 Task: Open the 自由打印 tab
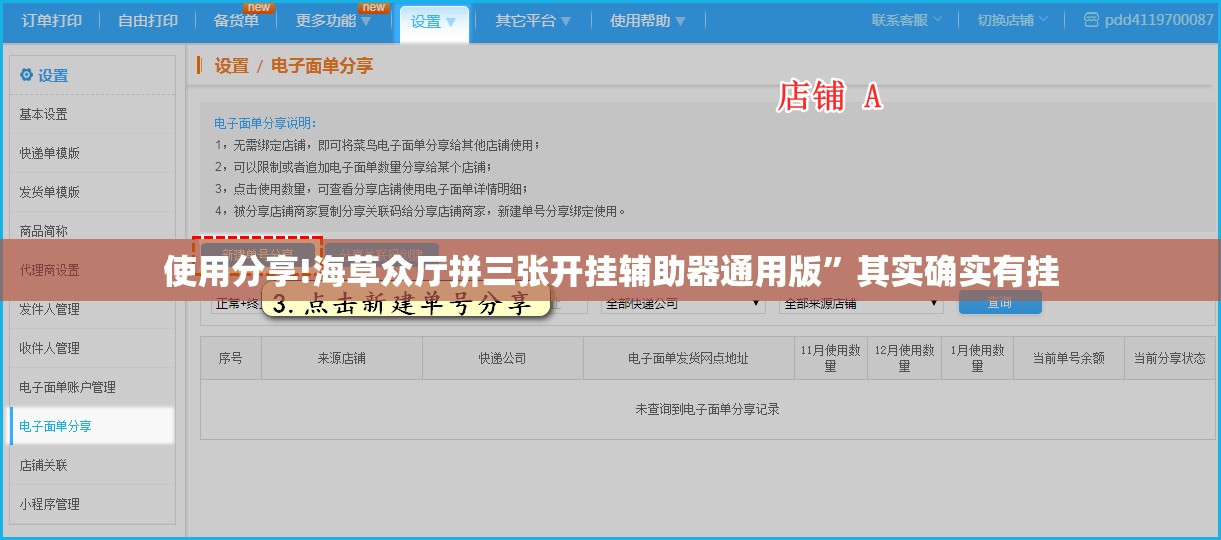147,20
